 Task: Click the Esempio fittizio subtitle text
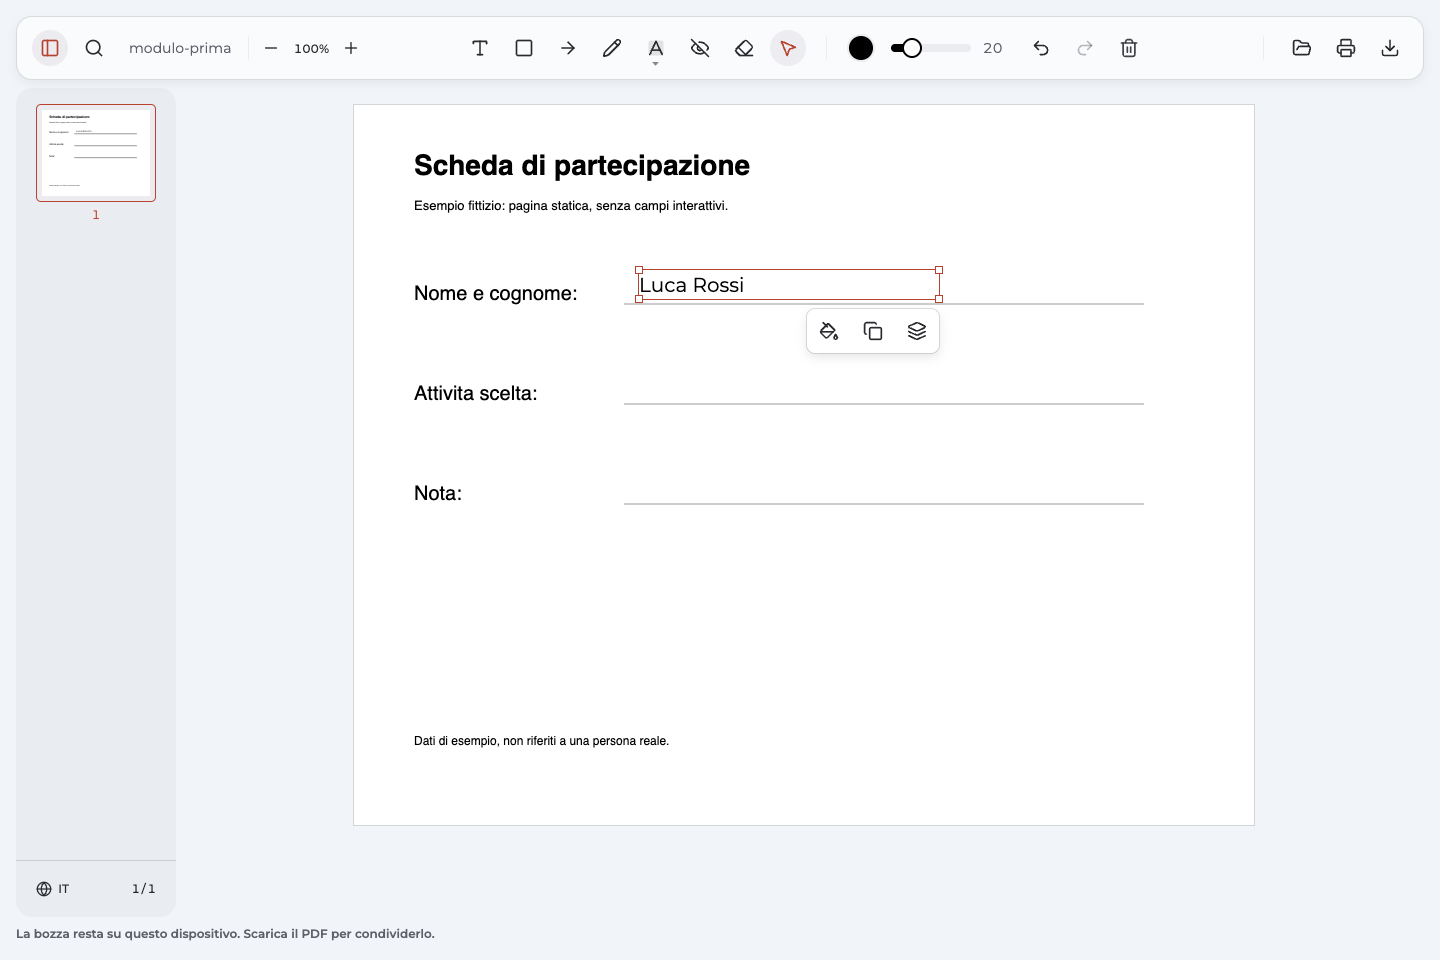click(x=571, y=206)
